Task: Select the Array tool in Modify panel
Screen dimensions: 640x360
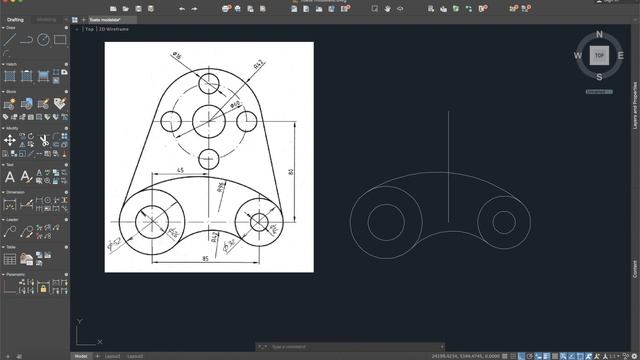Action: pyautogui.click(x=64, y=136)
